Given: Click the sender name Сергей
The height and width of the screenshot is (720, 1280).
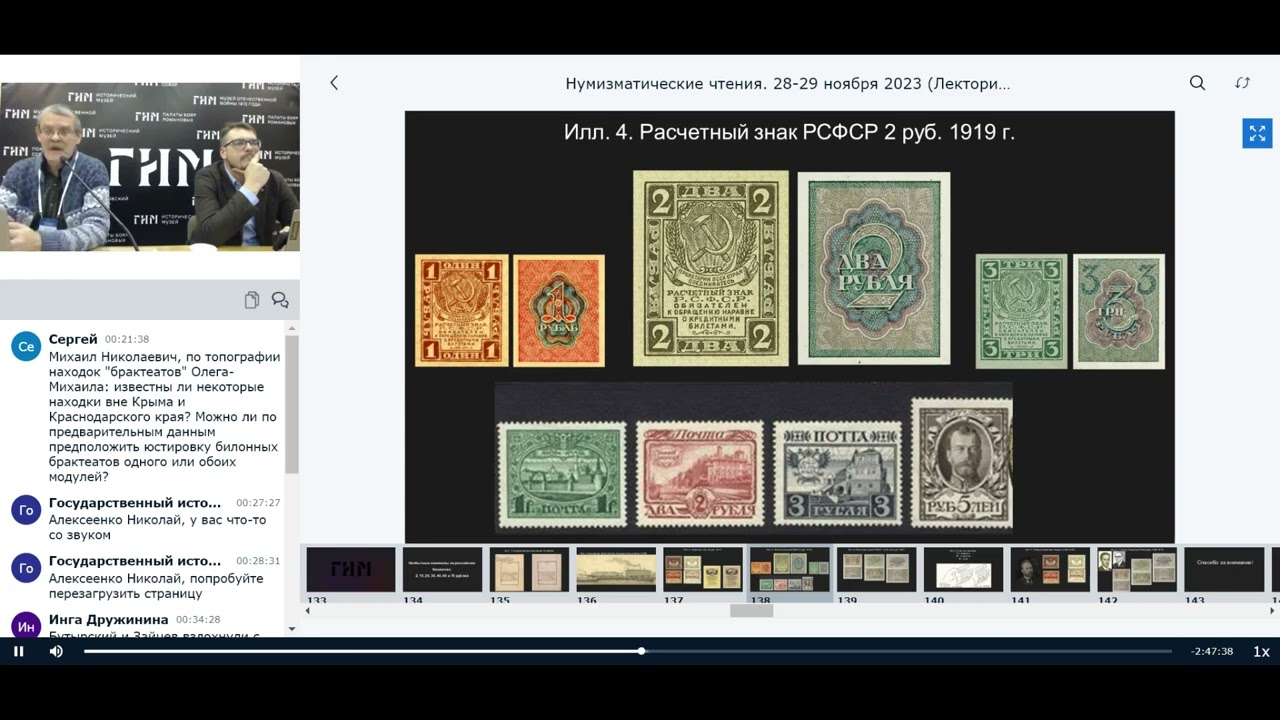Looking at the screenshot, I should 73,339.
